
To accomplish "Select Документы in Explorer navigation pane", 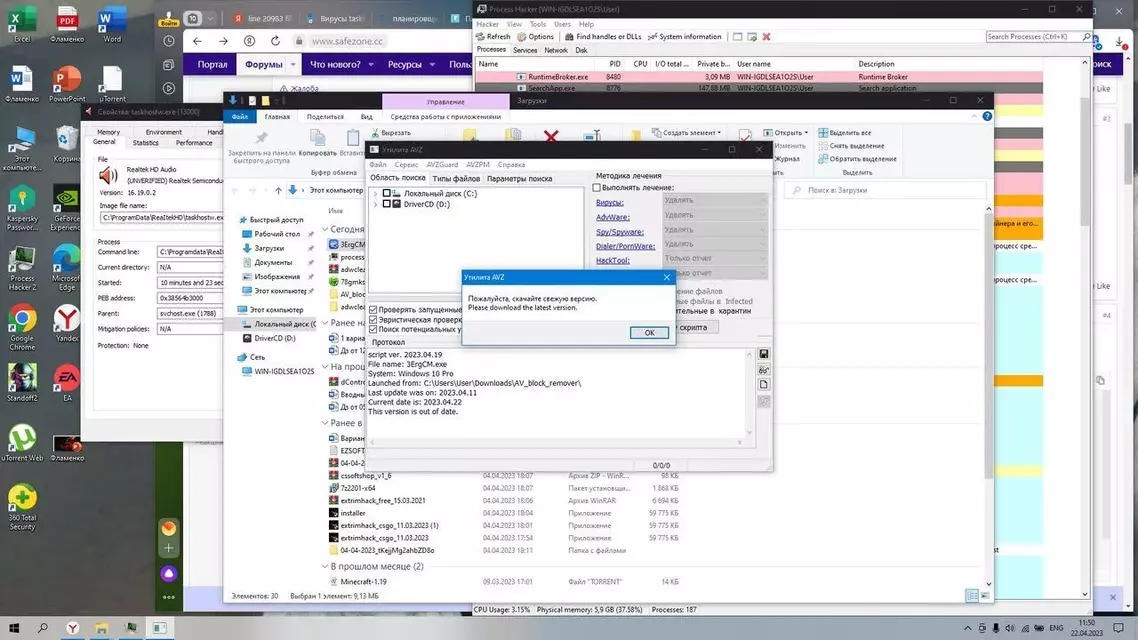I will pyautogui.click(x=274, y=263).
